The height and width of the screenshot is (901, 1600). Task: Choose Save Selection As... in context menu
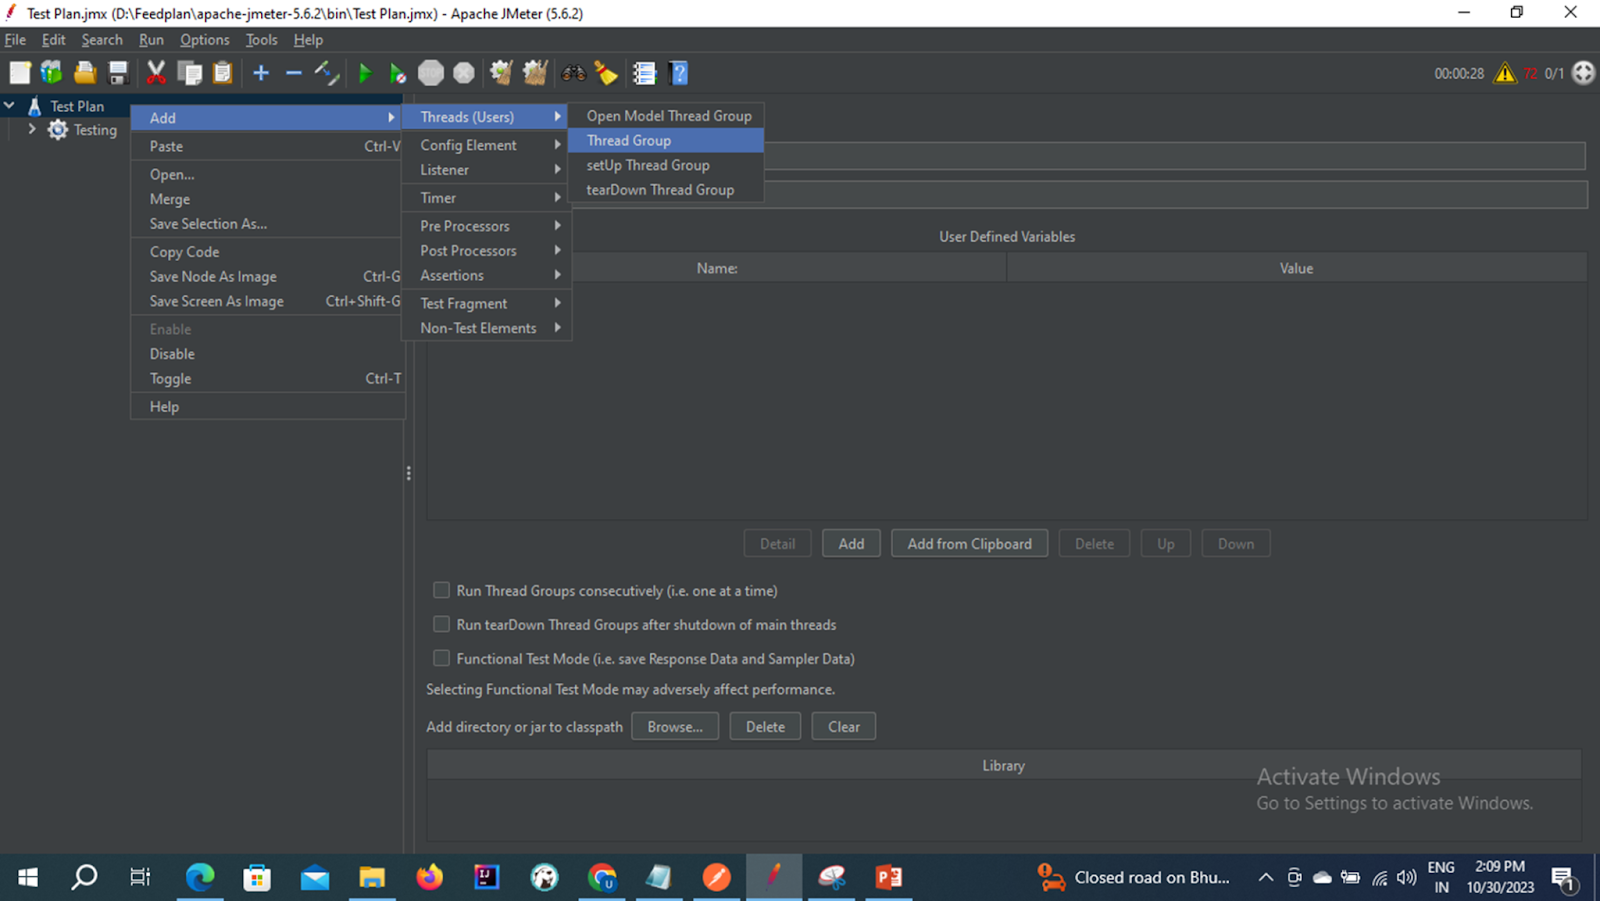tap(267, 224)
